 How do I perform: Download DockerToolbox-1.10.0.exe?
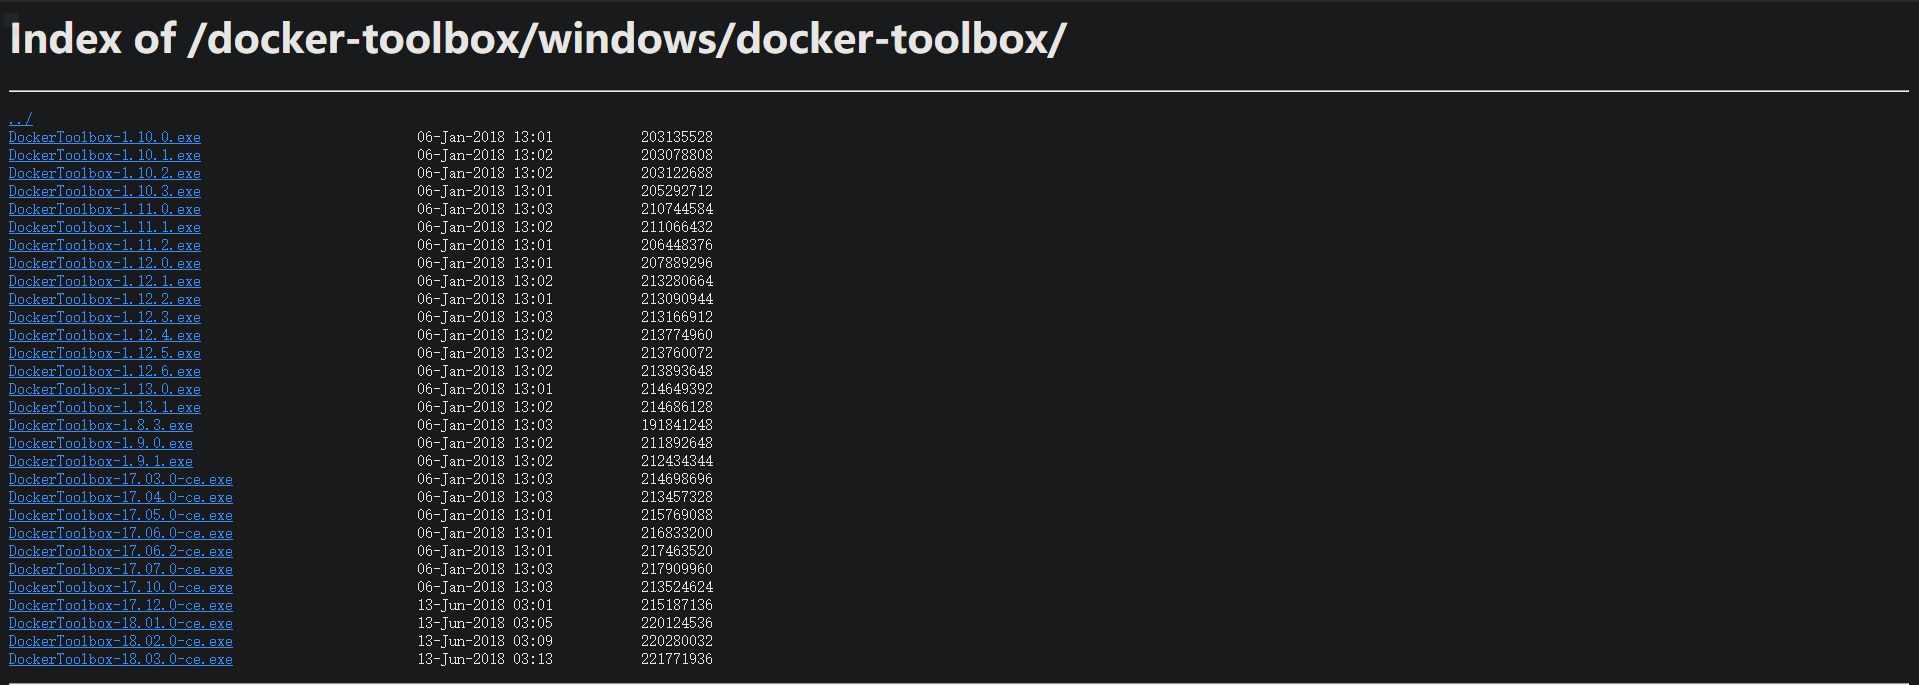[x=105, y=137]
